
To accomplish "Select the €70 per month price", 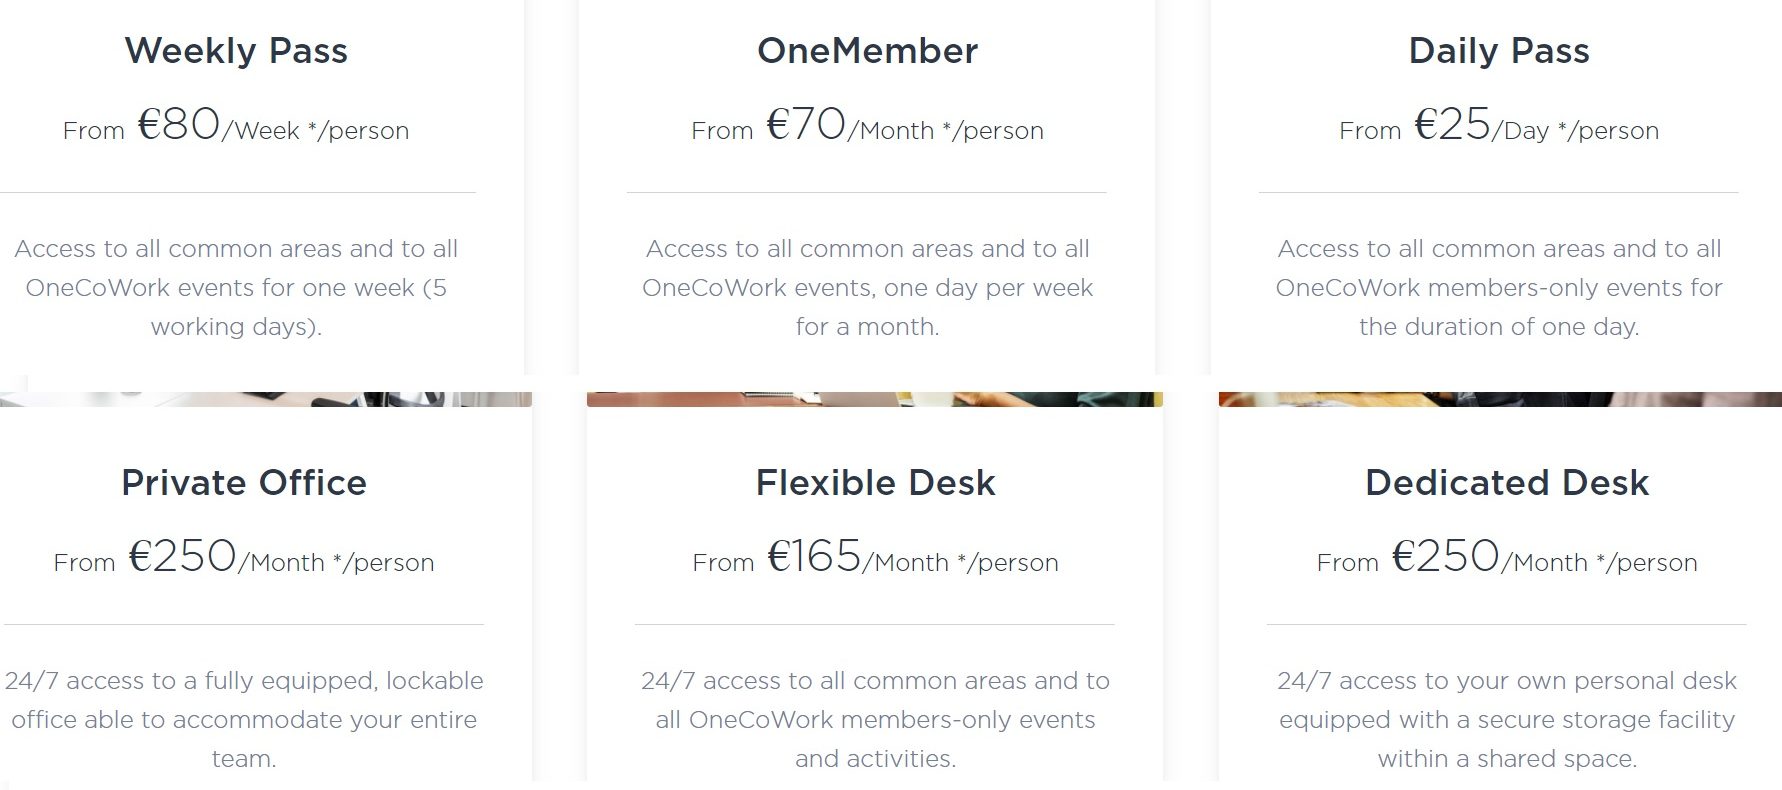I will click(806, 125).
